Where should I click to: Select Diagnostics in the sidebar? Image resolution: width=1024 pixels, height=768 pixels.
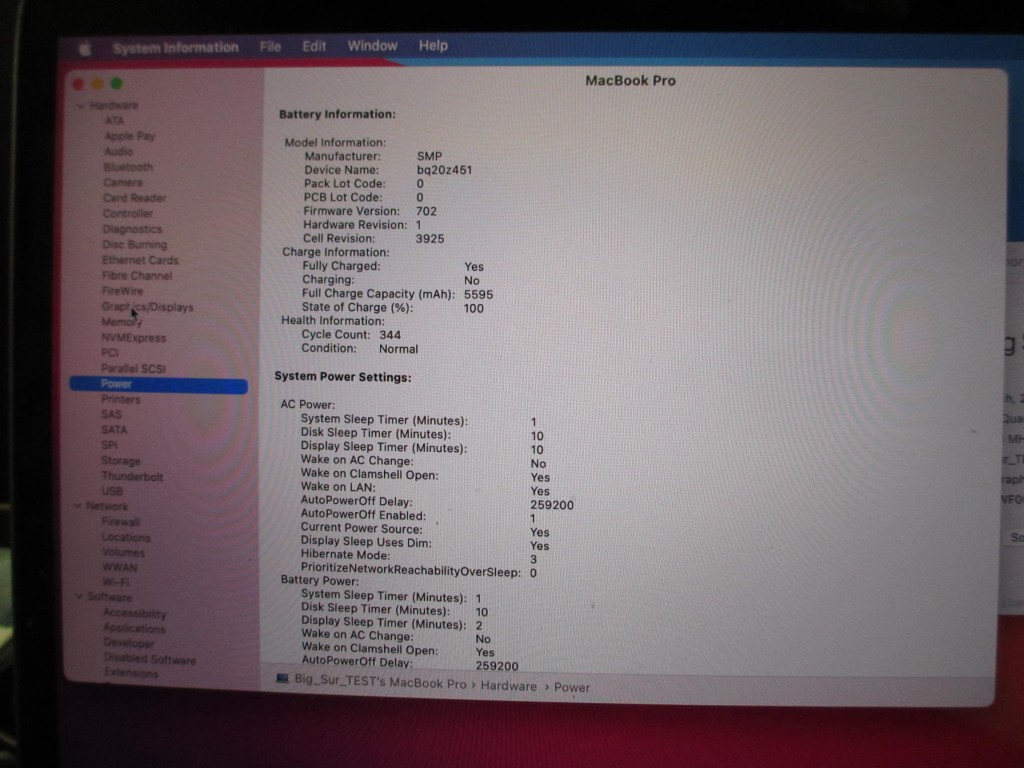[x=132, y=229]
